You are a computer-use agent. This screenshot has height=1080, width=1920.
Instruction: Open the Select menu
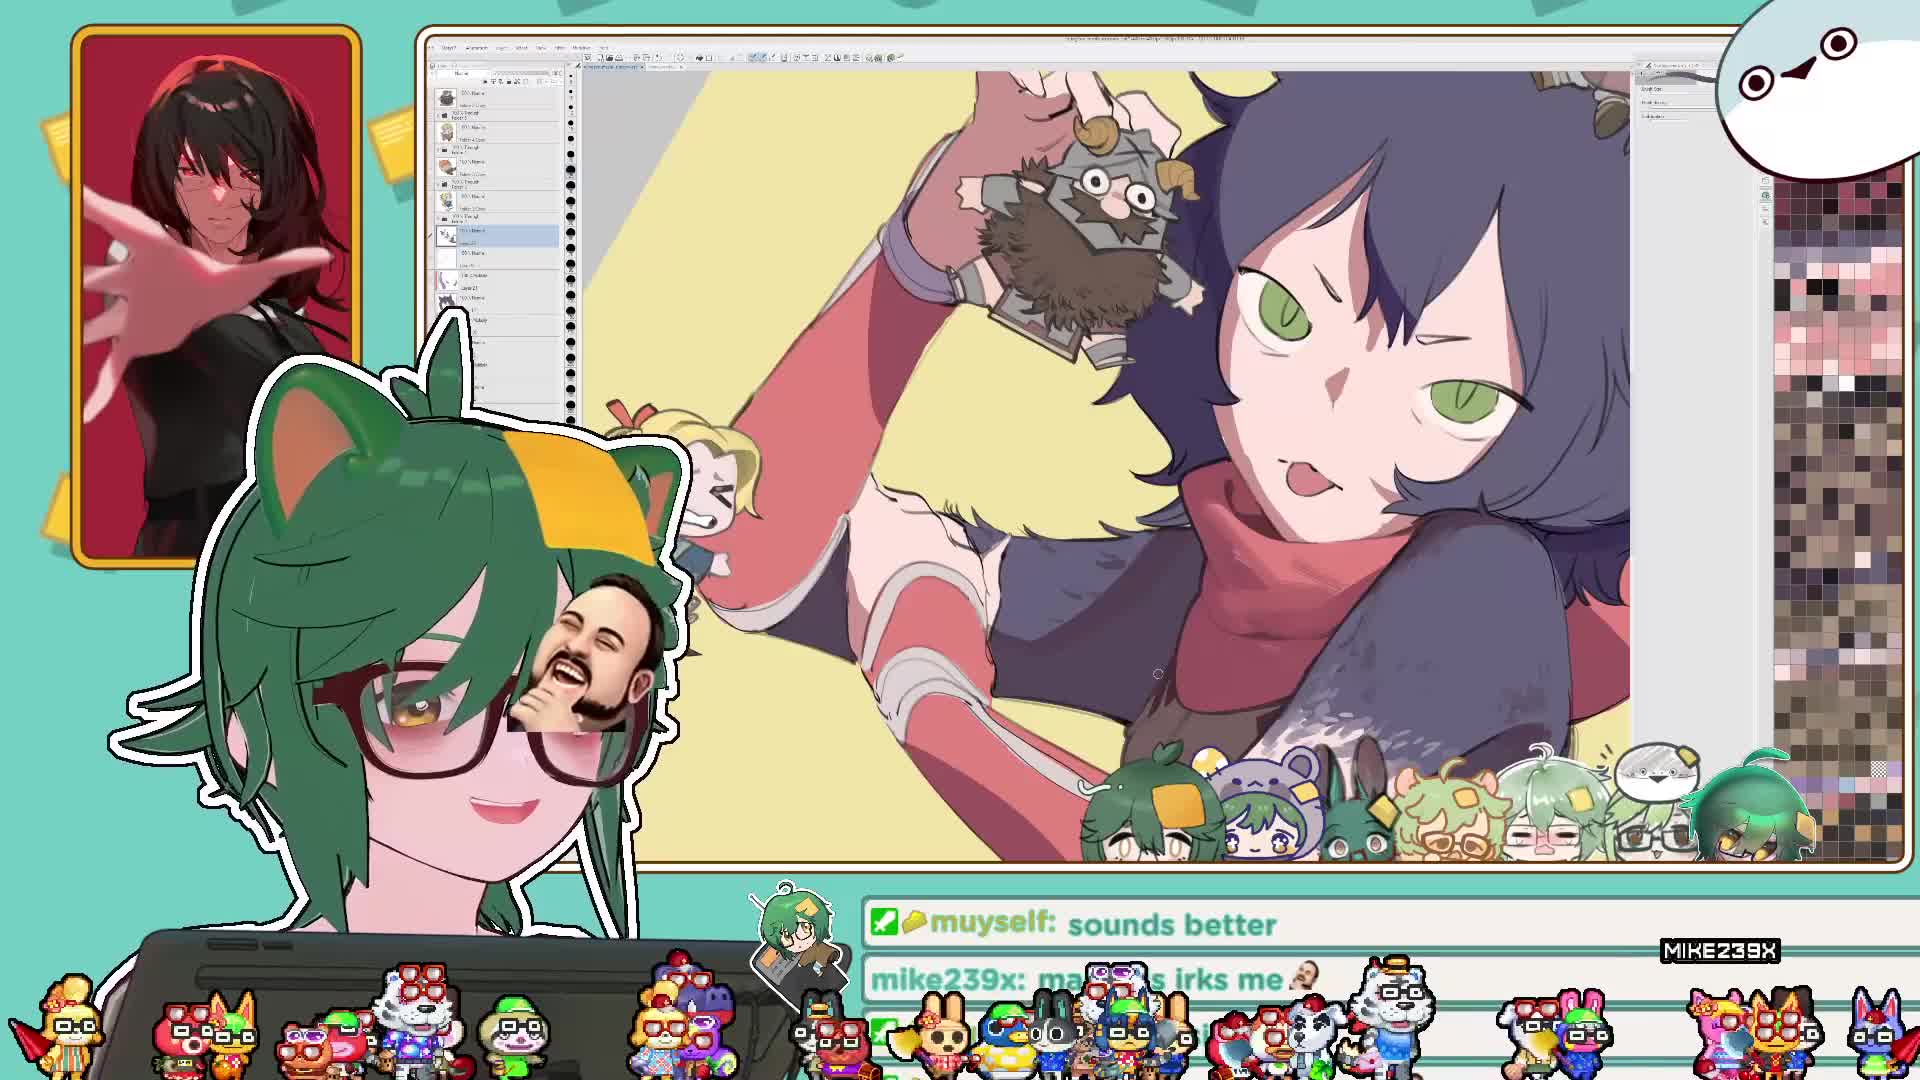[522, 47]
